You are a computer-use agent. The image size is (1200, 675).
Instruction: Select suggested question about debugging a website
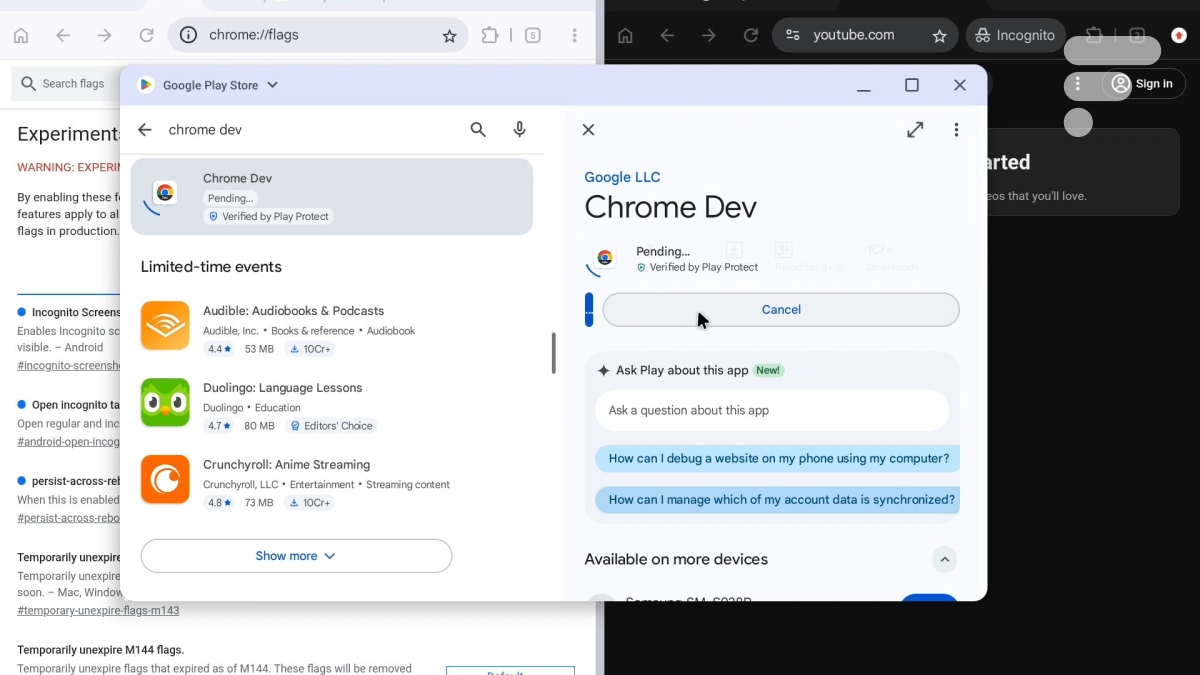pyautogui.click(x=777, y=459)
